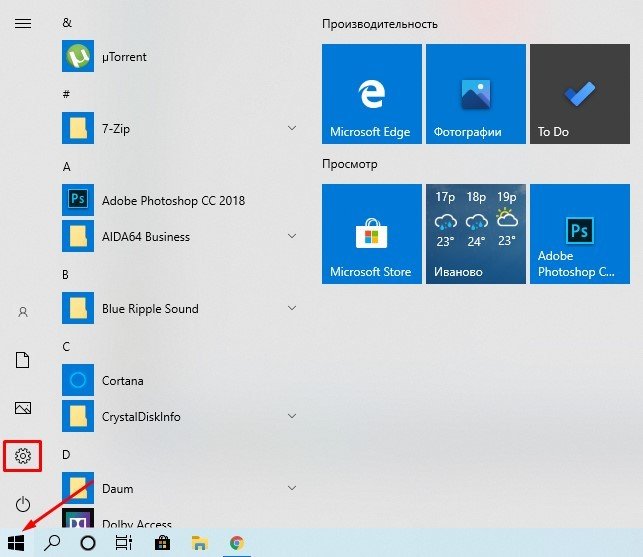Expand the Blue Ripple Sound chevron
This screenshot has width=643, height=557.
(292, 308)
